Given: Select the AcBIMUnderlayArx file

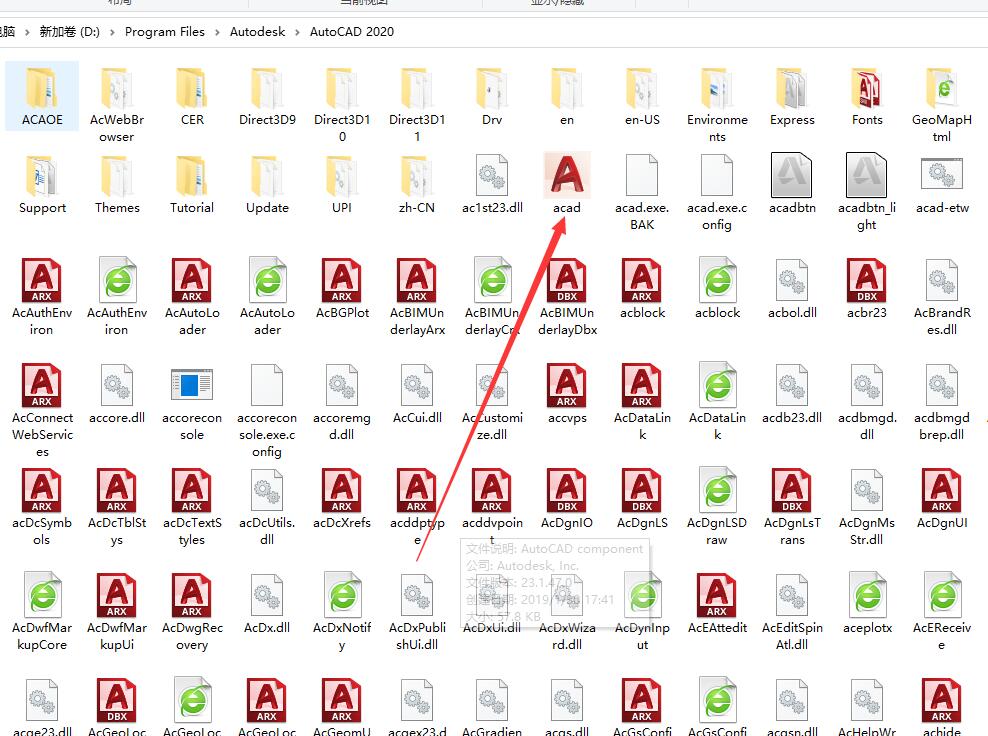Looking at the screenshot, I should [417, 297].
